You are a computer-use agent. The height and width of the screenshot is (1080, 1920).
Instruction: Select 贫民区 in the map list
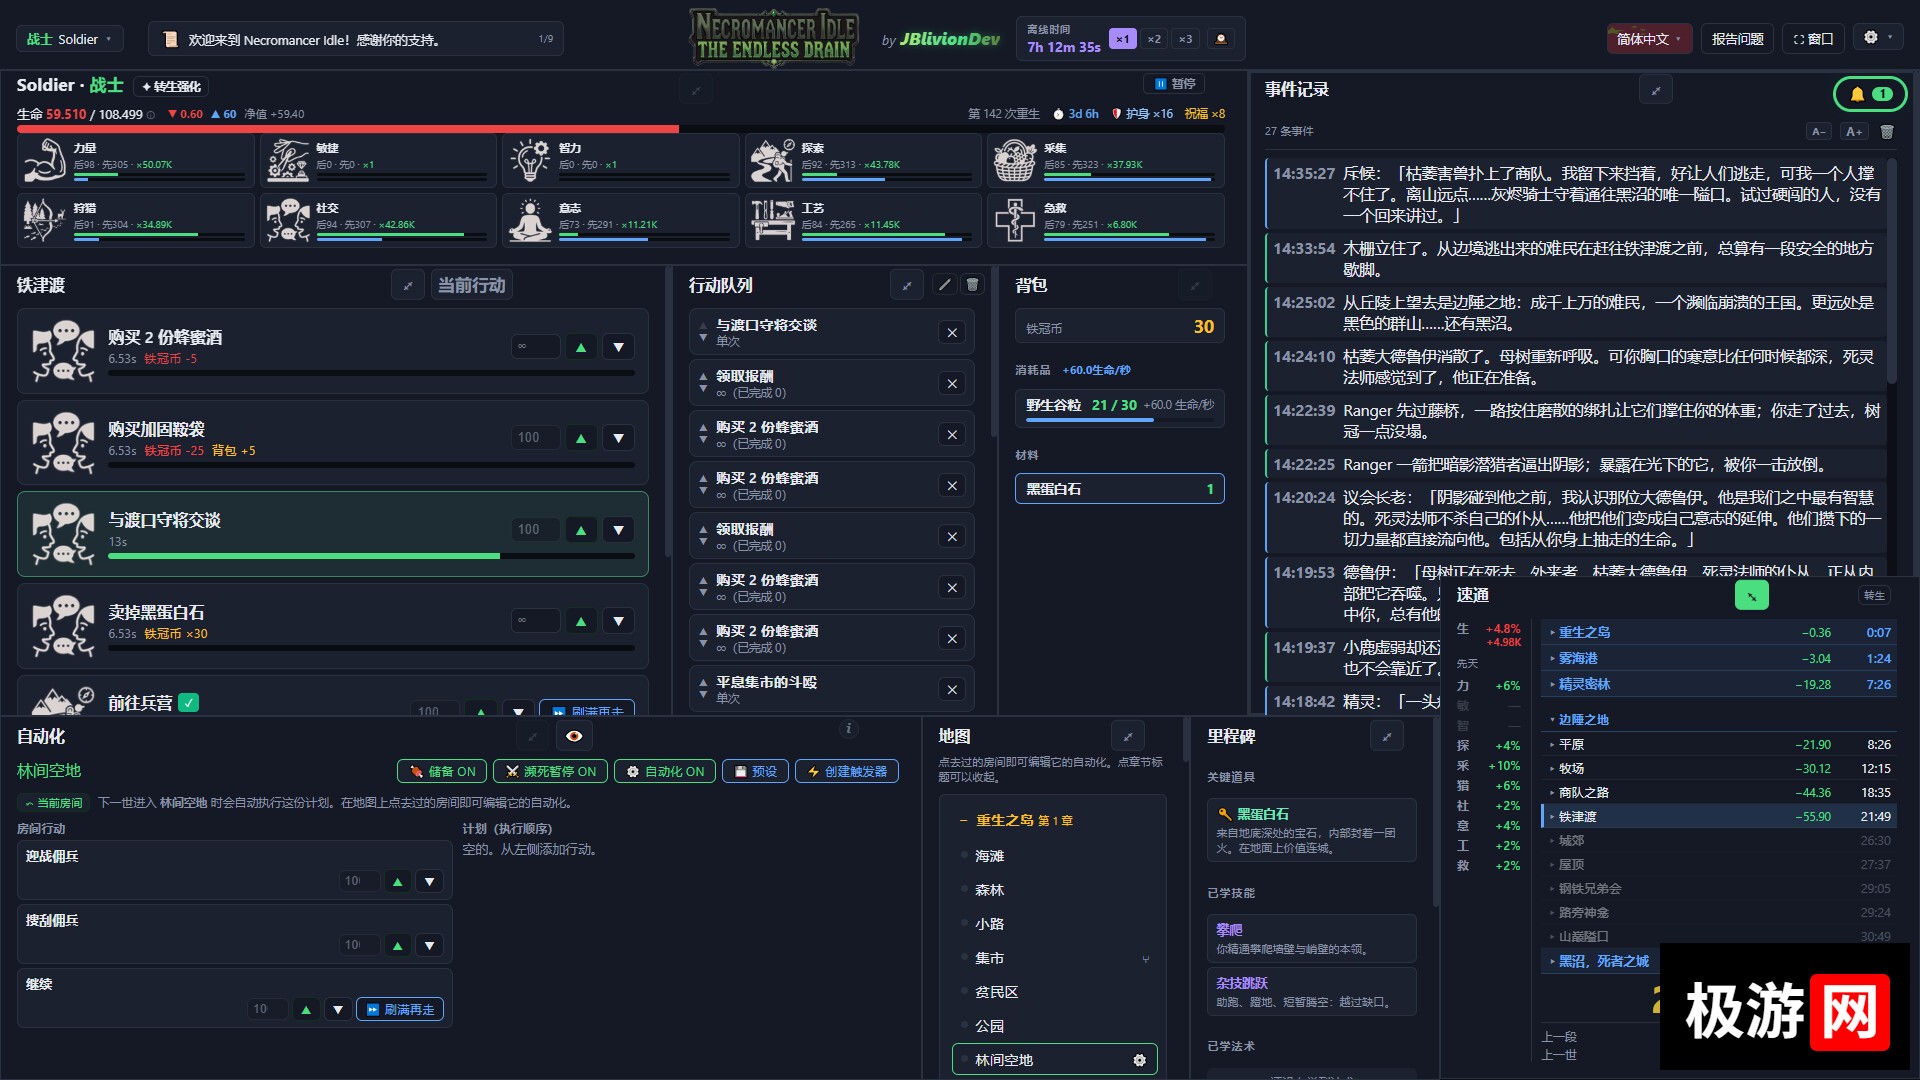click(x=1055, y=992)
